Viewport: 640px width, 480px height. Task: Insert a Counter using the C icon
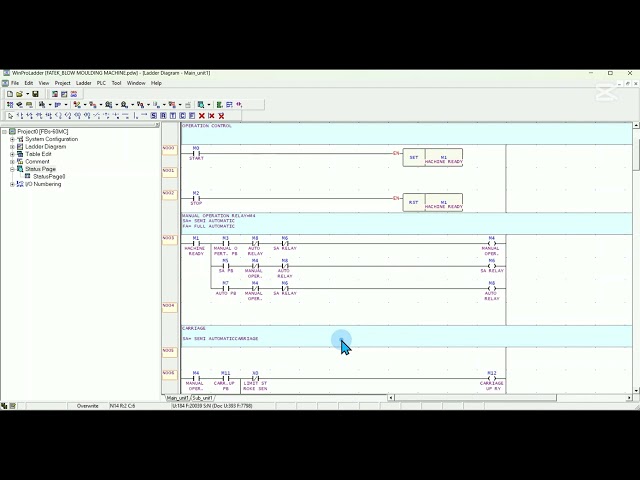tap(182, 116)
